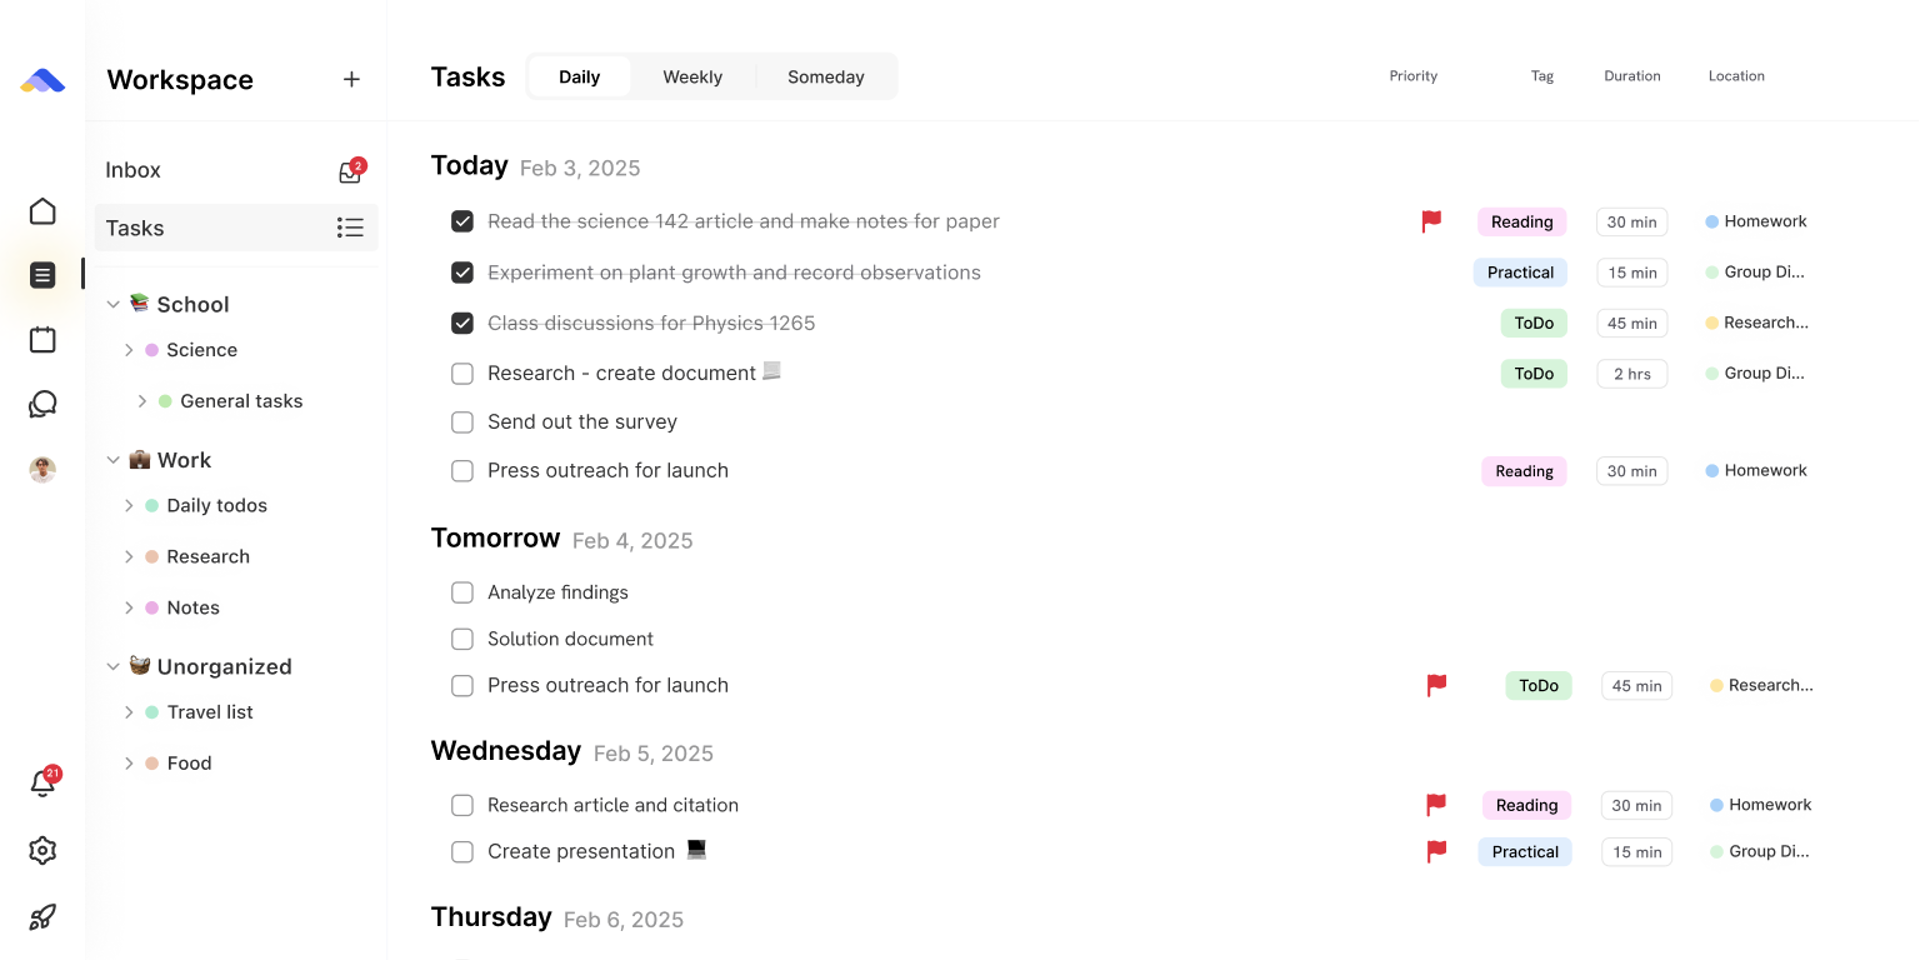This screenshot has width=1920, height=960.
Task: Open the Someday tab
Action: click(826, 76)
